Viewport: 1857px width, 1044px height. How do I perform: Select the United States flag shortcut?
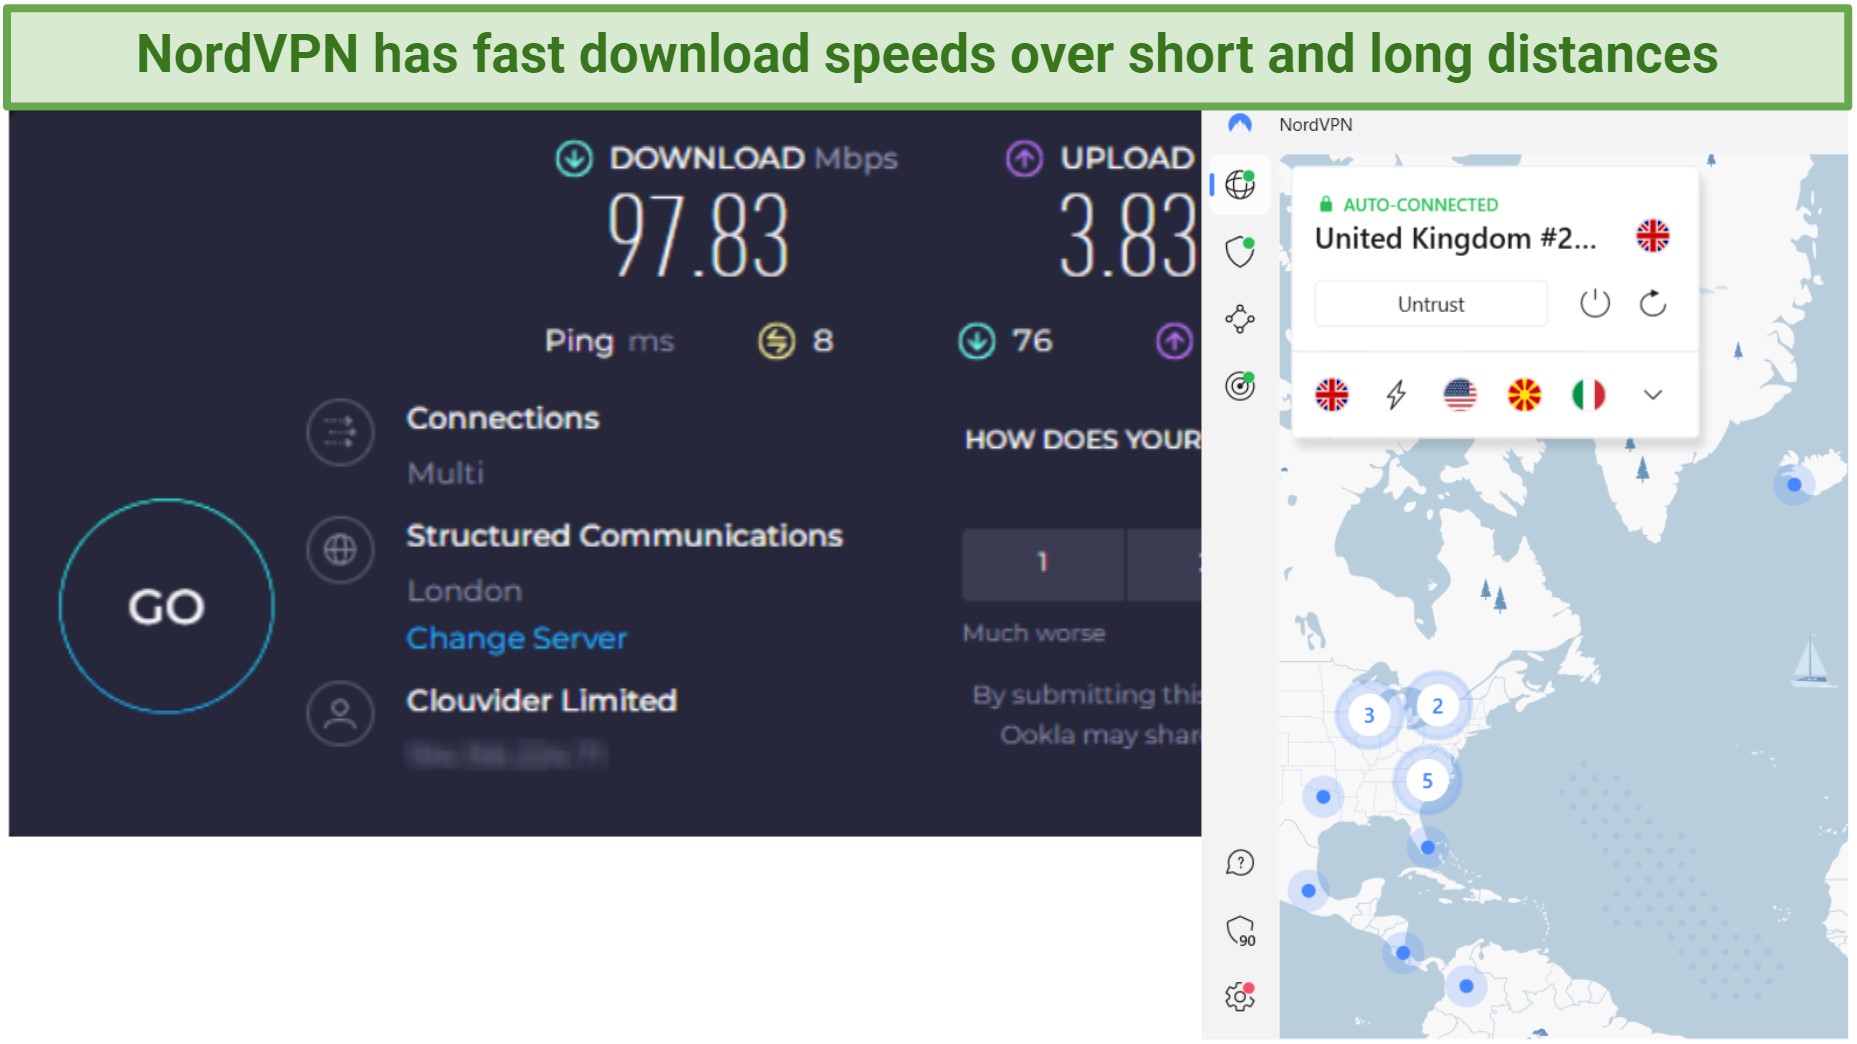(1460, 395)
